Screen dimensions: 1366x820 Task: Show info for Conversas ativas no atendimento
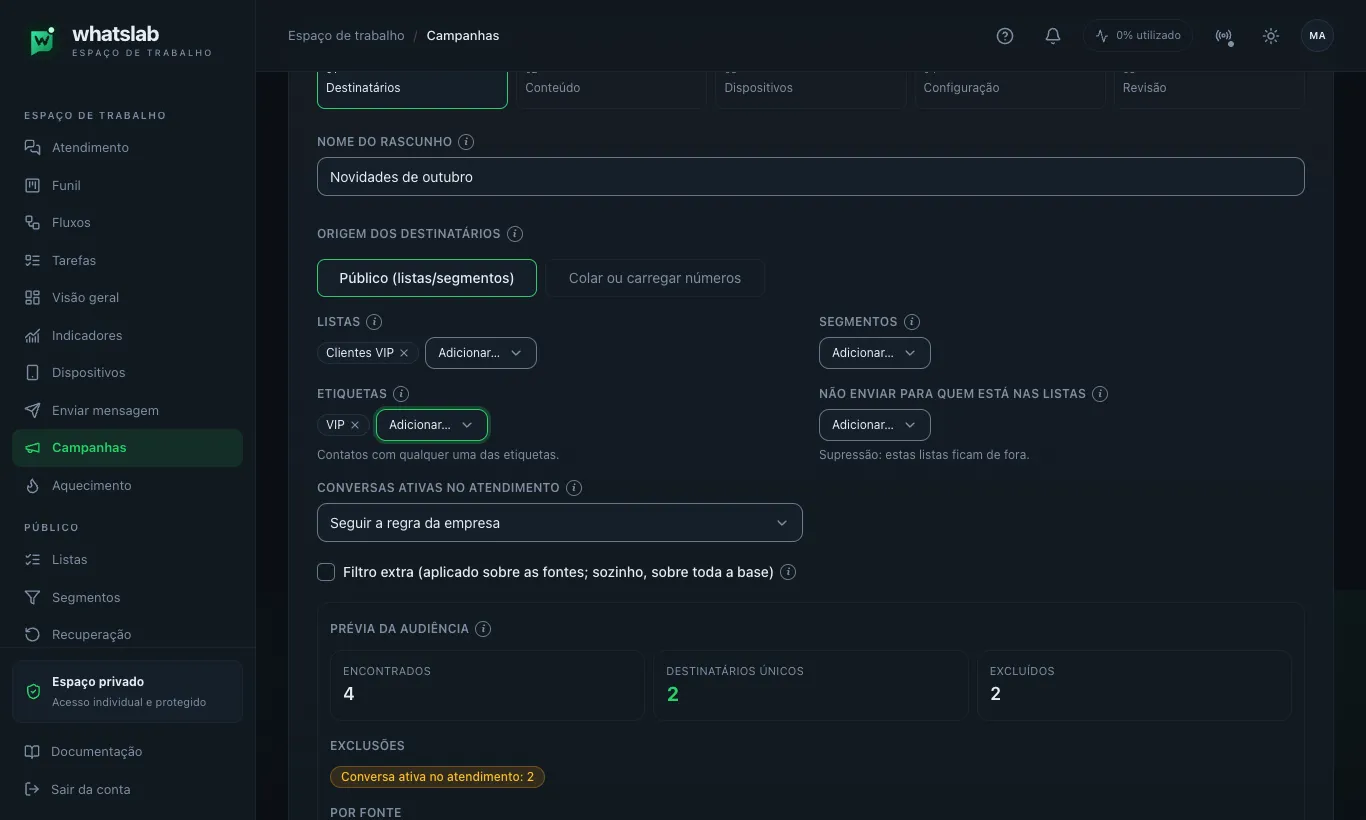(x=574, y=488)
